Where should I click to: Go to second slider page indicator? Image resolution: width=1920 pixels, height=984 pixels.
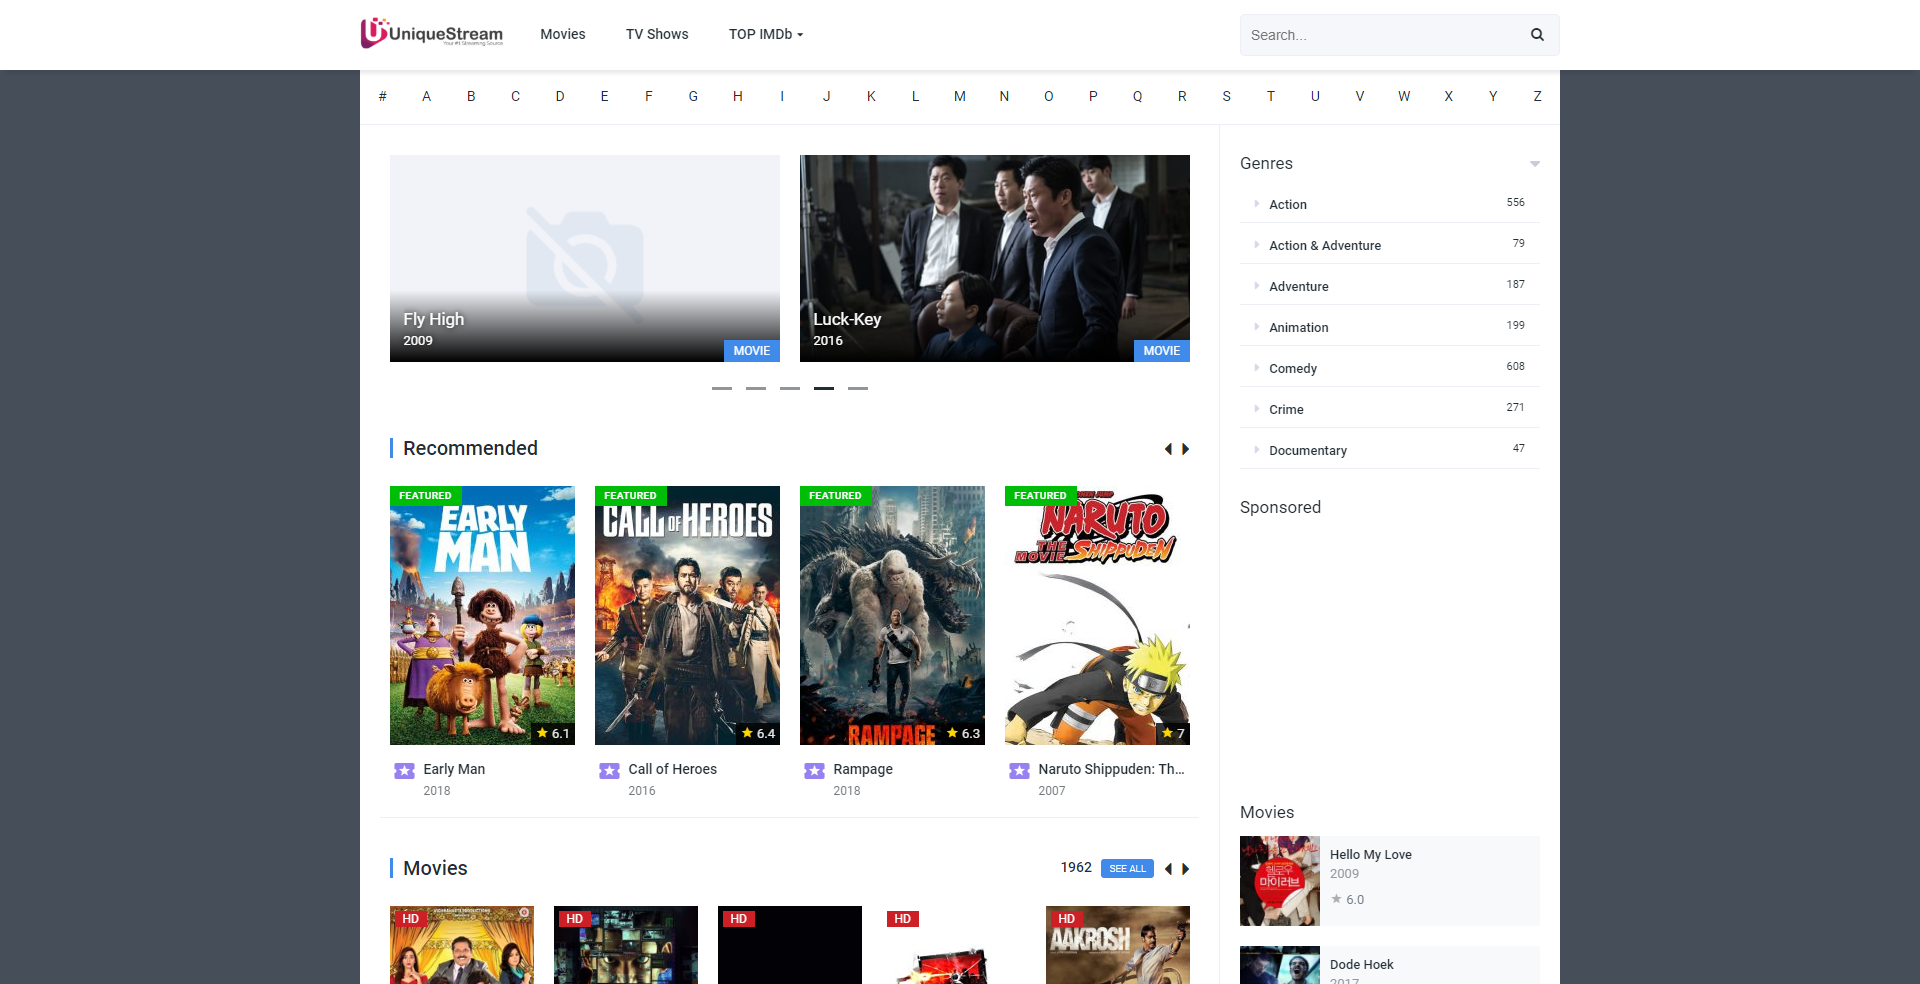point(756,388)
